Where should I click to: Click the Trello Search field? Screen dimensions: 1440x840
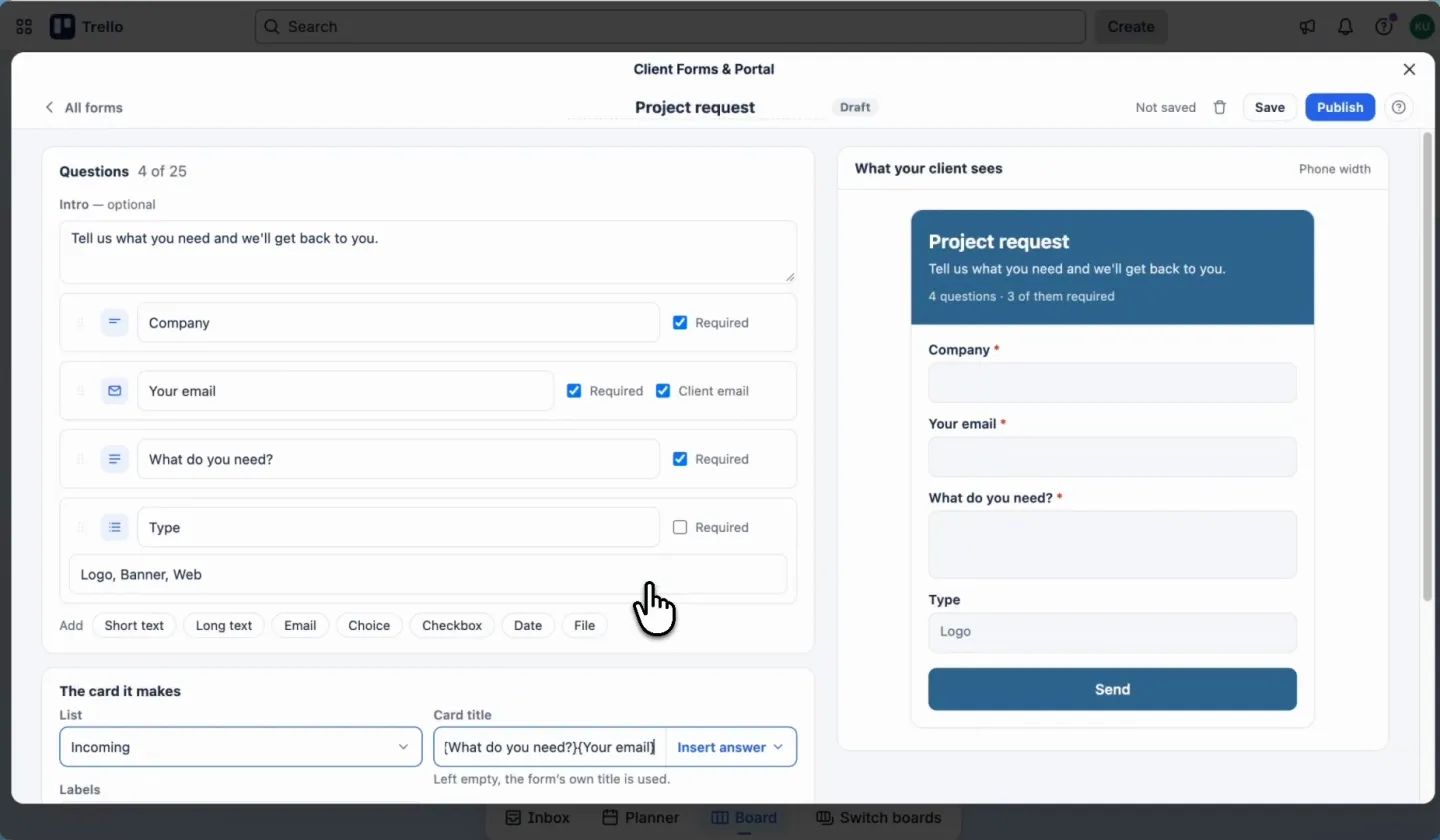click(x=670, y=27)
